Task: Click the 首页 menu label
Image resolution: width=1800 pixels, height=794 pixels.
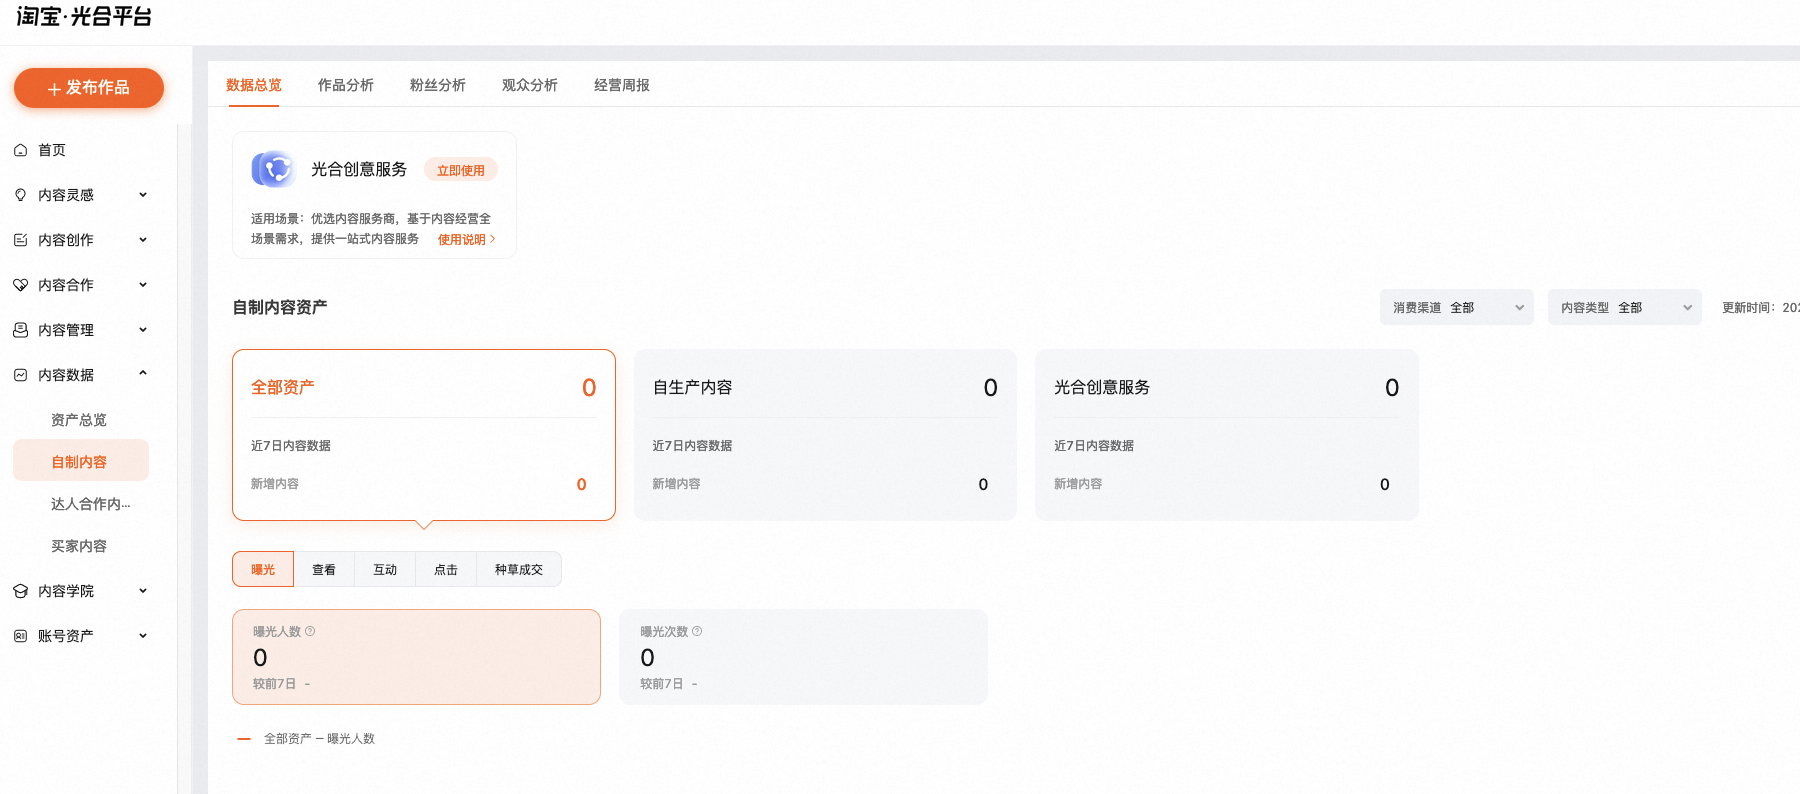Action: [52, 150]
